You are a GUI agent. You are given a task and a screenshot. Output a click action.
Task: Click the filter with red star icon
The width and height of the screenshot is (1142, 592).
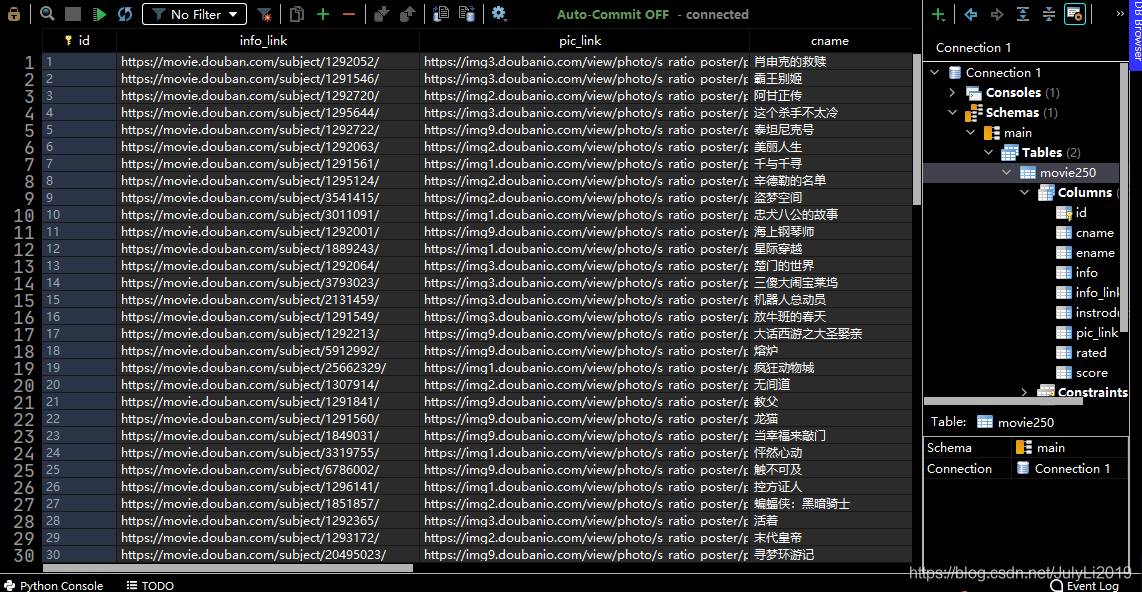(265, 14)
